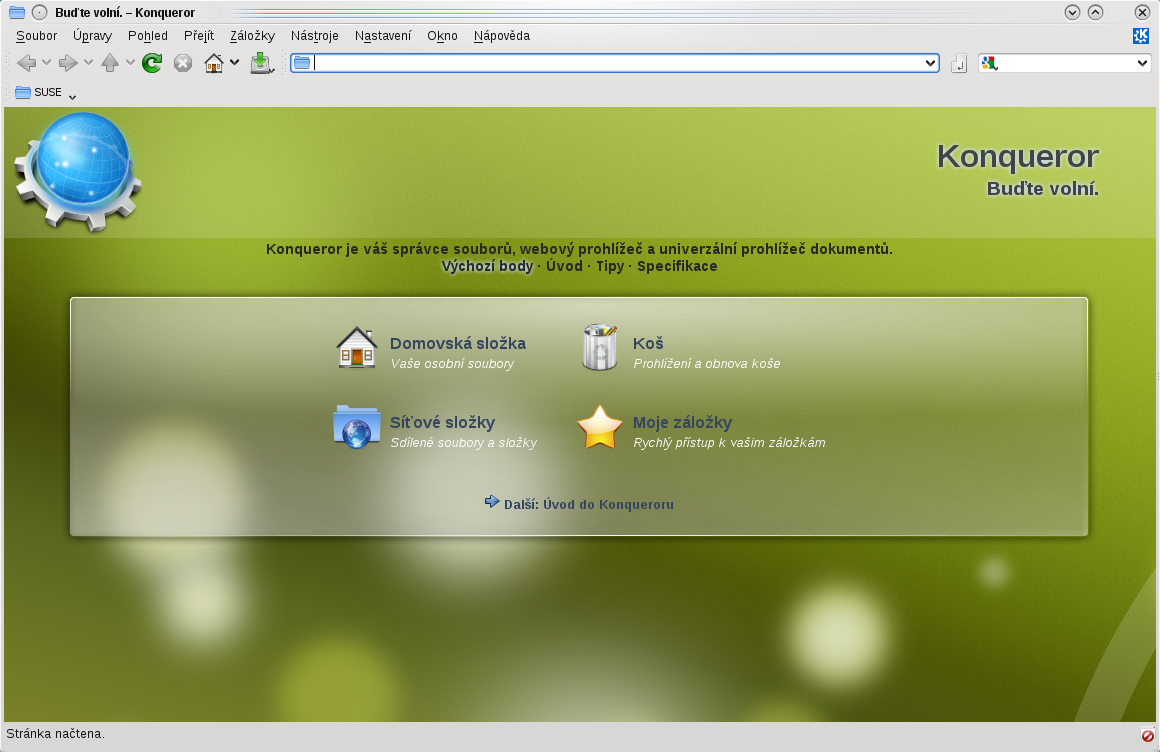Click the Stránka načtena status text
Viewport: 1160px width, 752px height.
(x=55, y=734)
